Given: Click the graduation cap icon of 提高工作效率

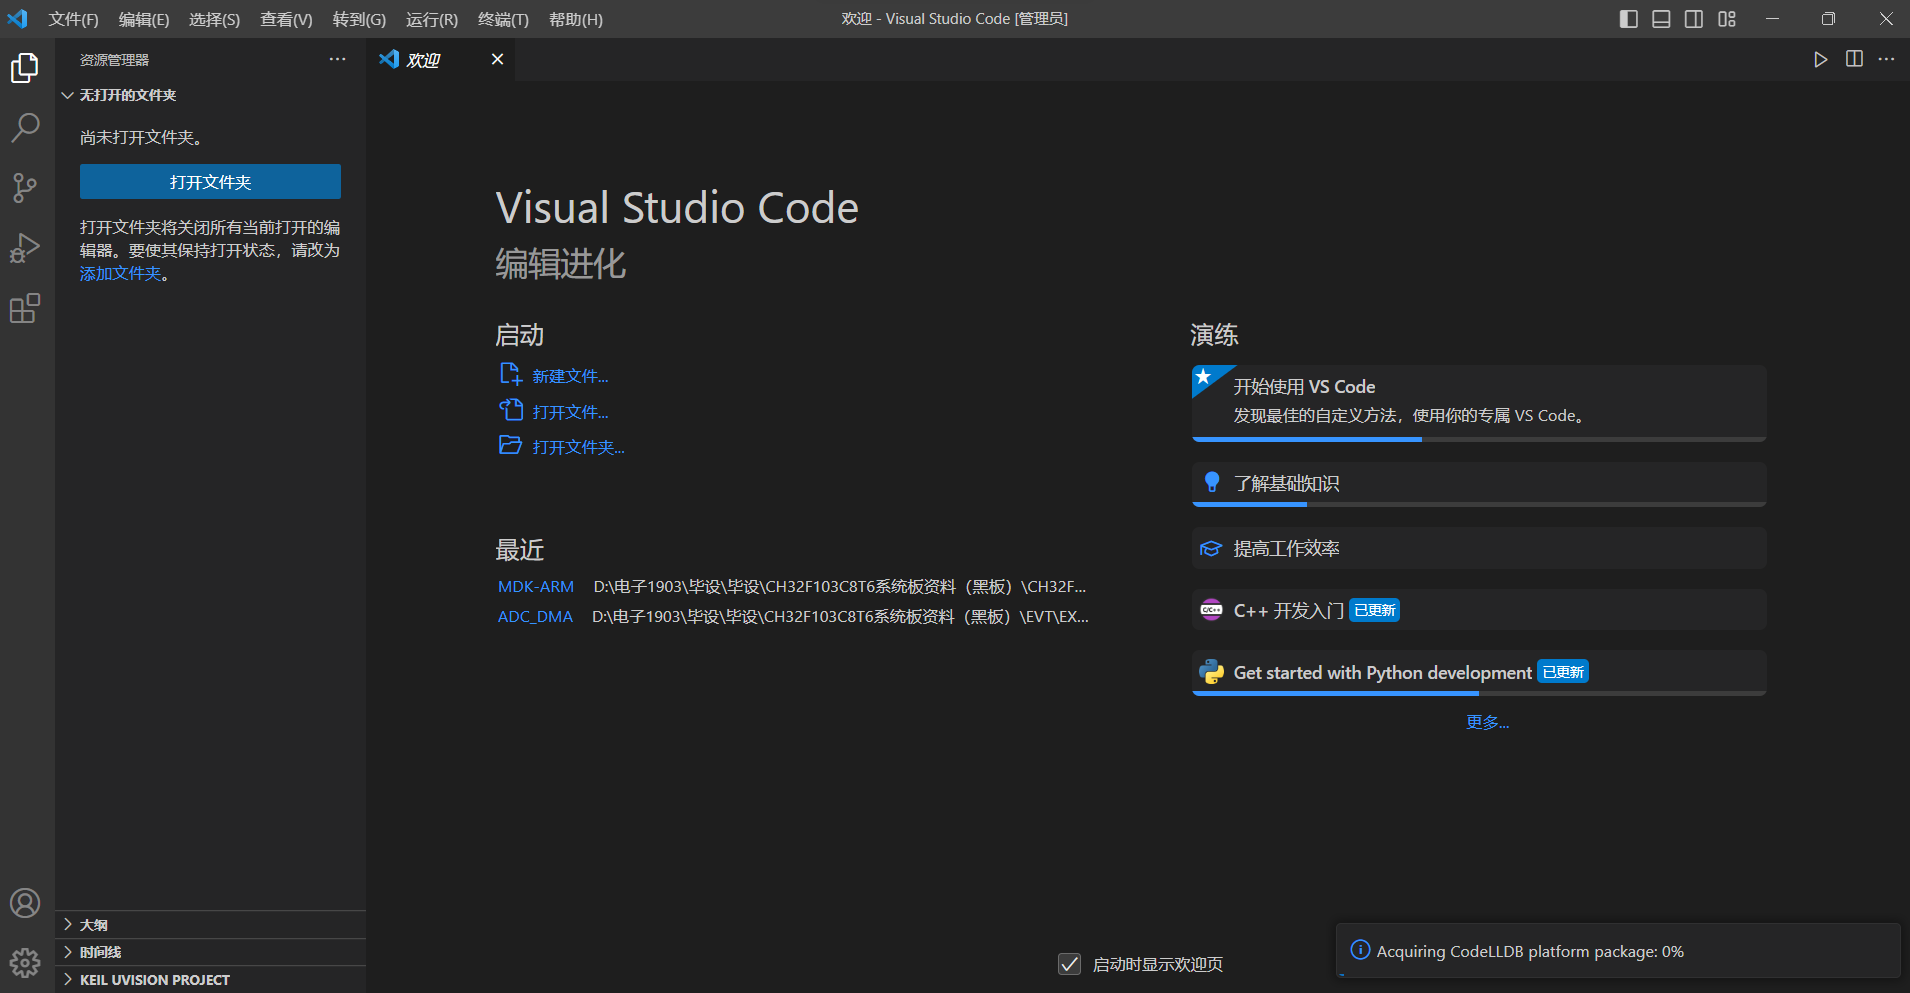Looking at the screenshot, I should tap(1211, 548).
